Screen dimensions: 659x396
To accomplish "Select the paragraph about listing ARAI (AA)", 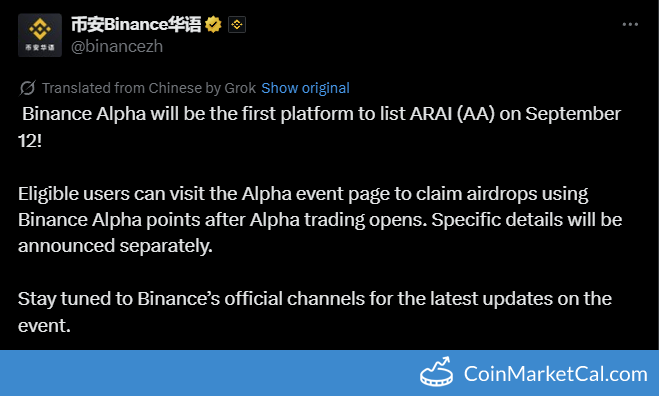I will (x=319, y=127).
